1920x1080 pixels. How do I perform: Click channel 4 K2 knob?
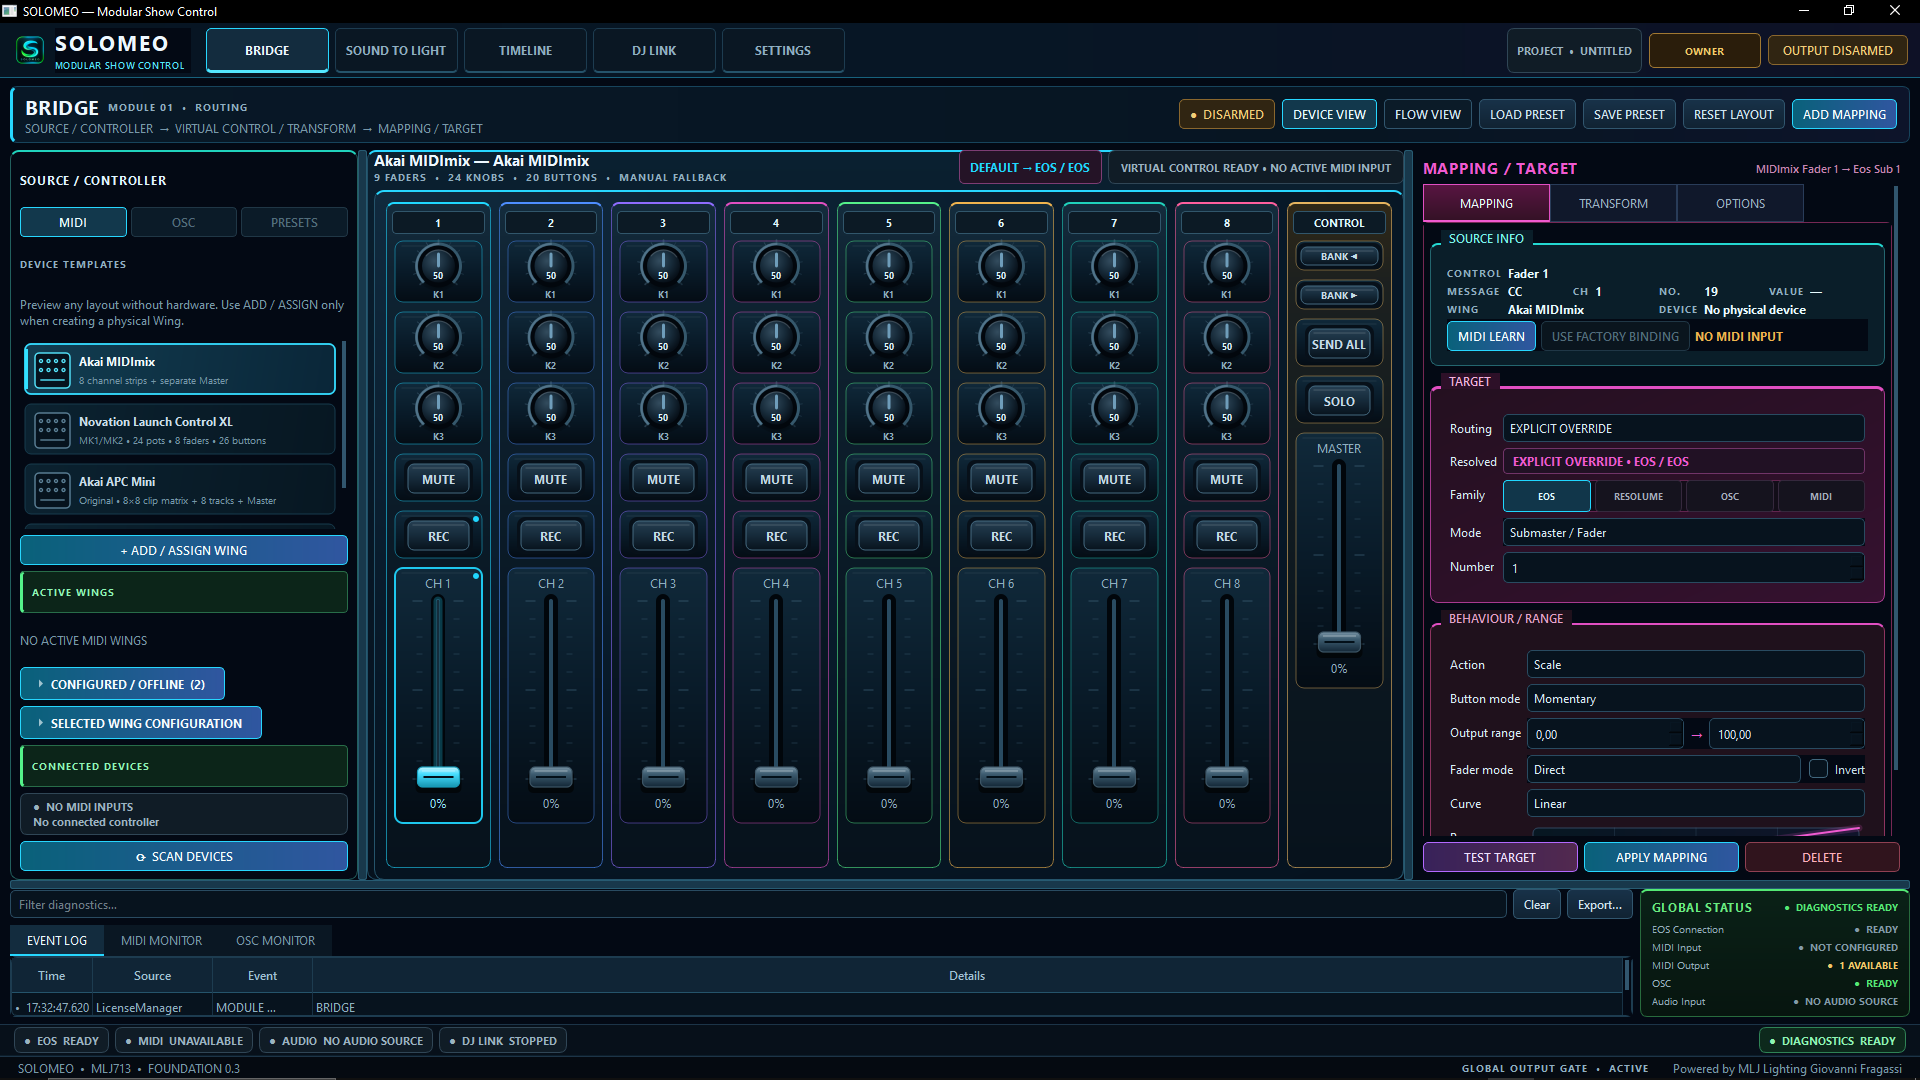click(x=776, y=337)
